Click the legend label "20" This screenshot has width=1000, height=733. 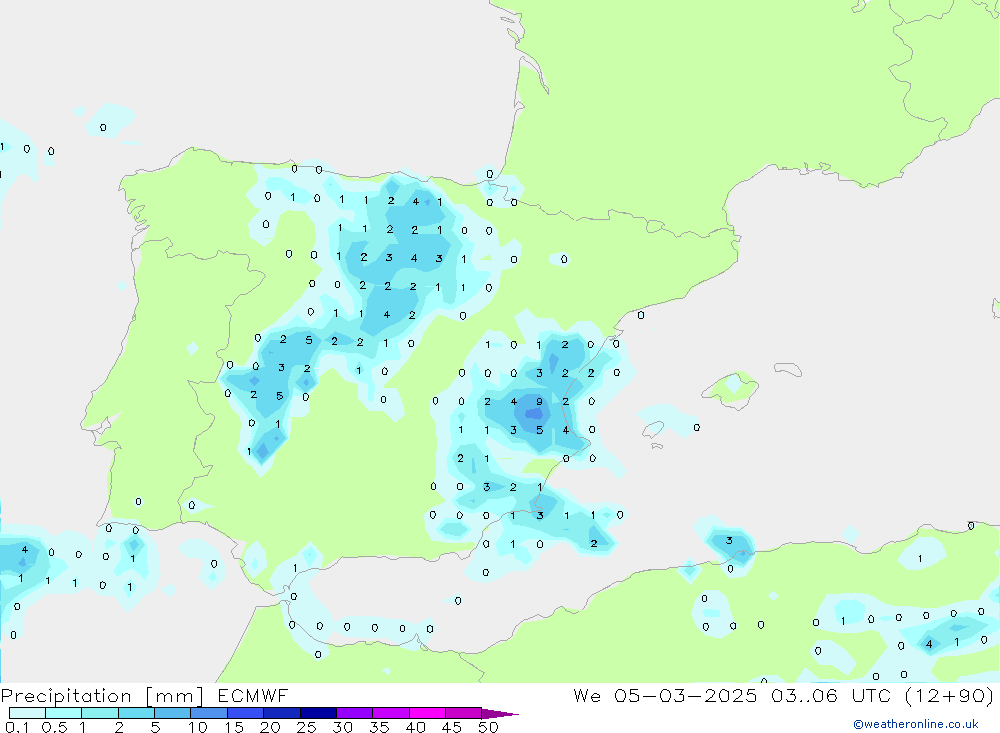tap(270, 727)
